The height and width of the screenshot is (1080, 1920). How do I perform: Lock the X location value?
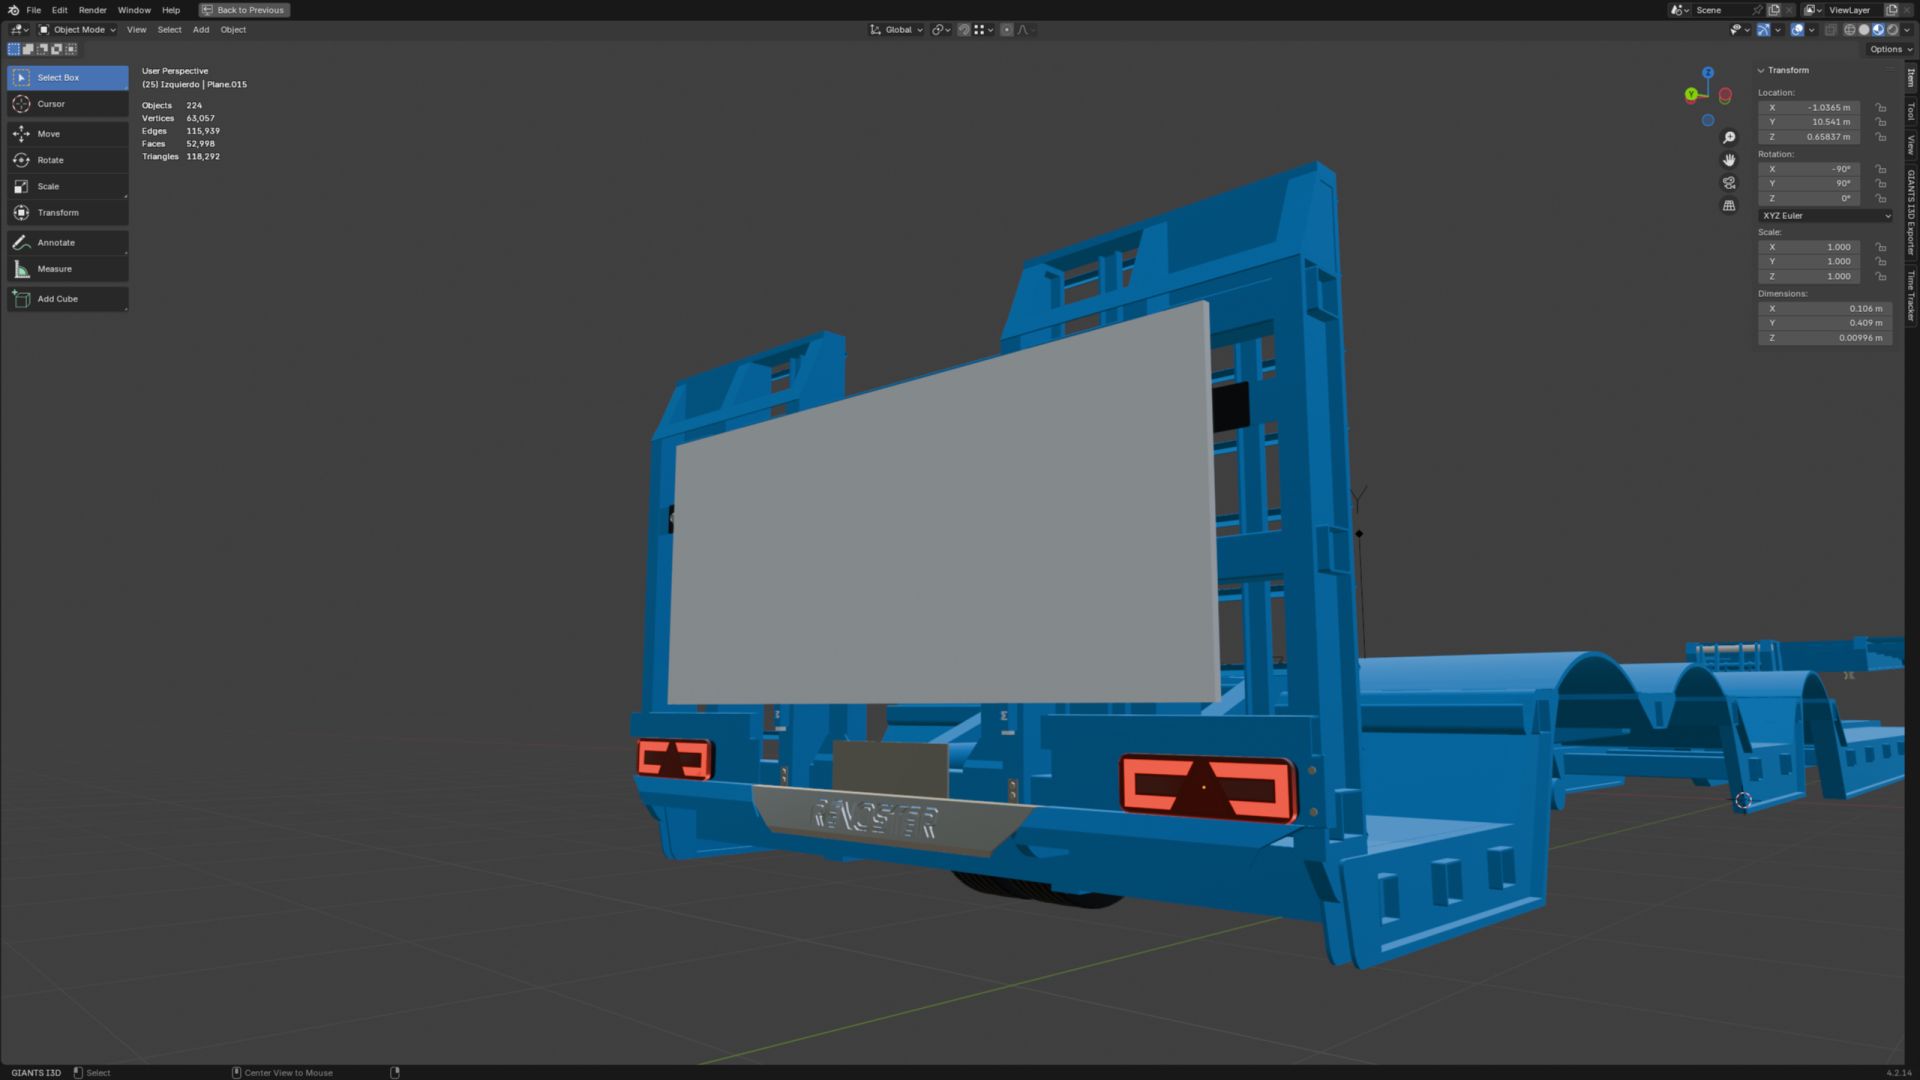[1881, 108]
